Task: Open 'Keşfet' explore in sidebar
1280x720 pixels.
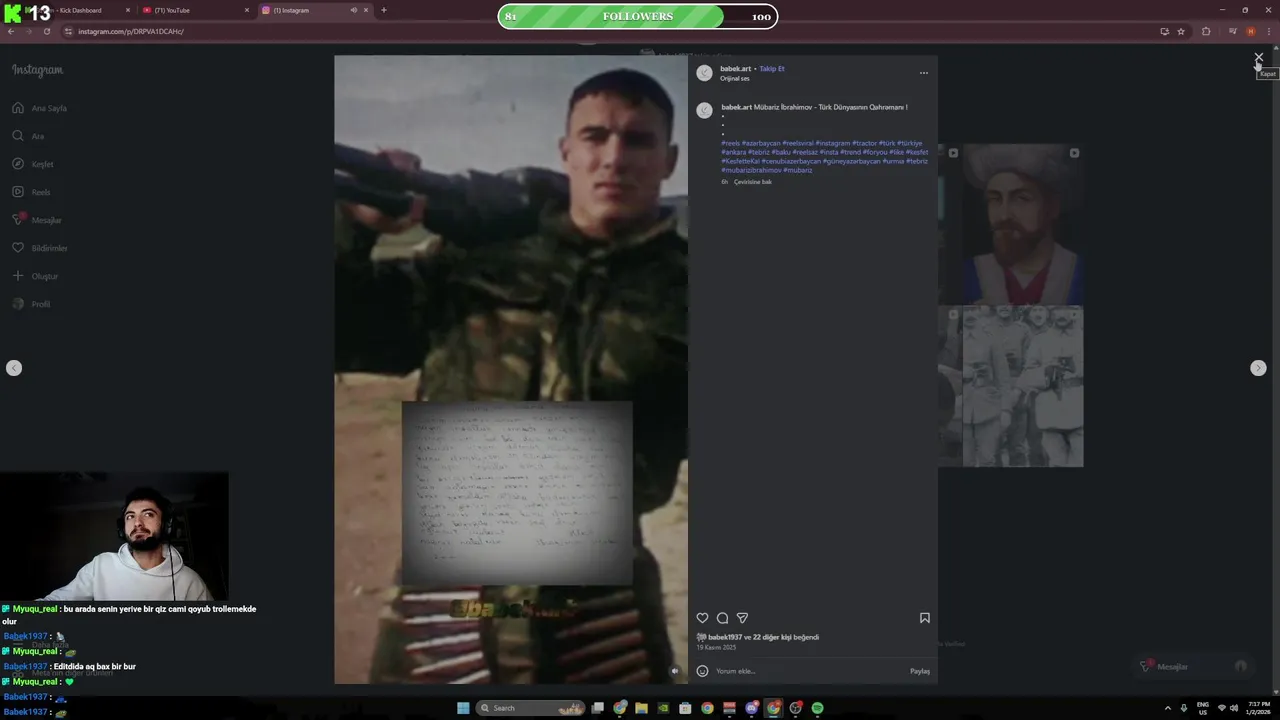Action: pyautogui.click(x=33, y=164)
